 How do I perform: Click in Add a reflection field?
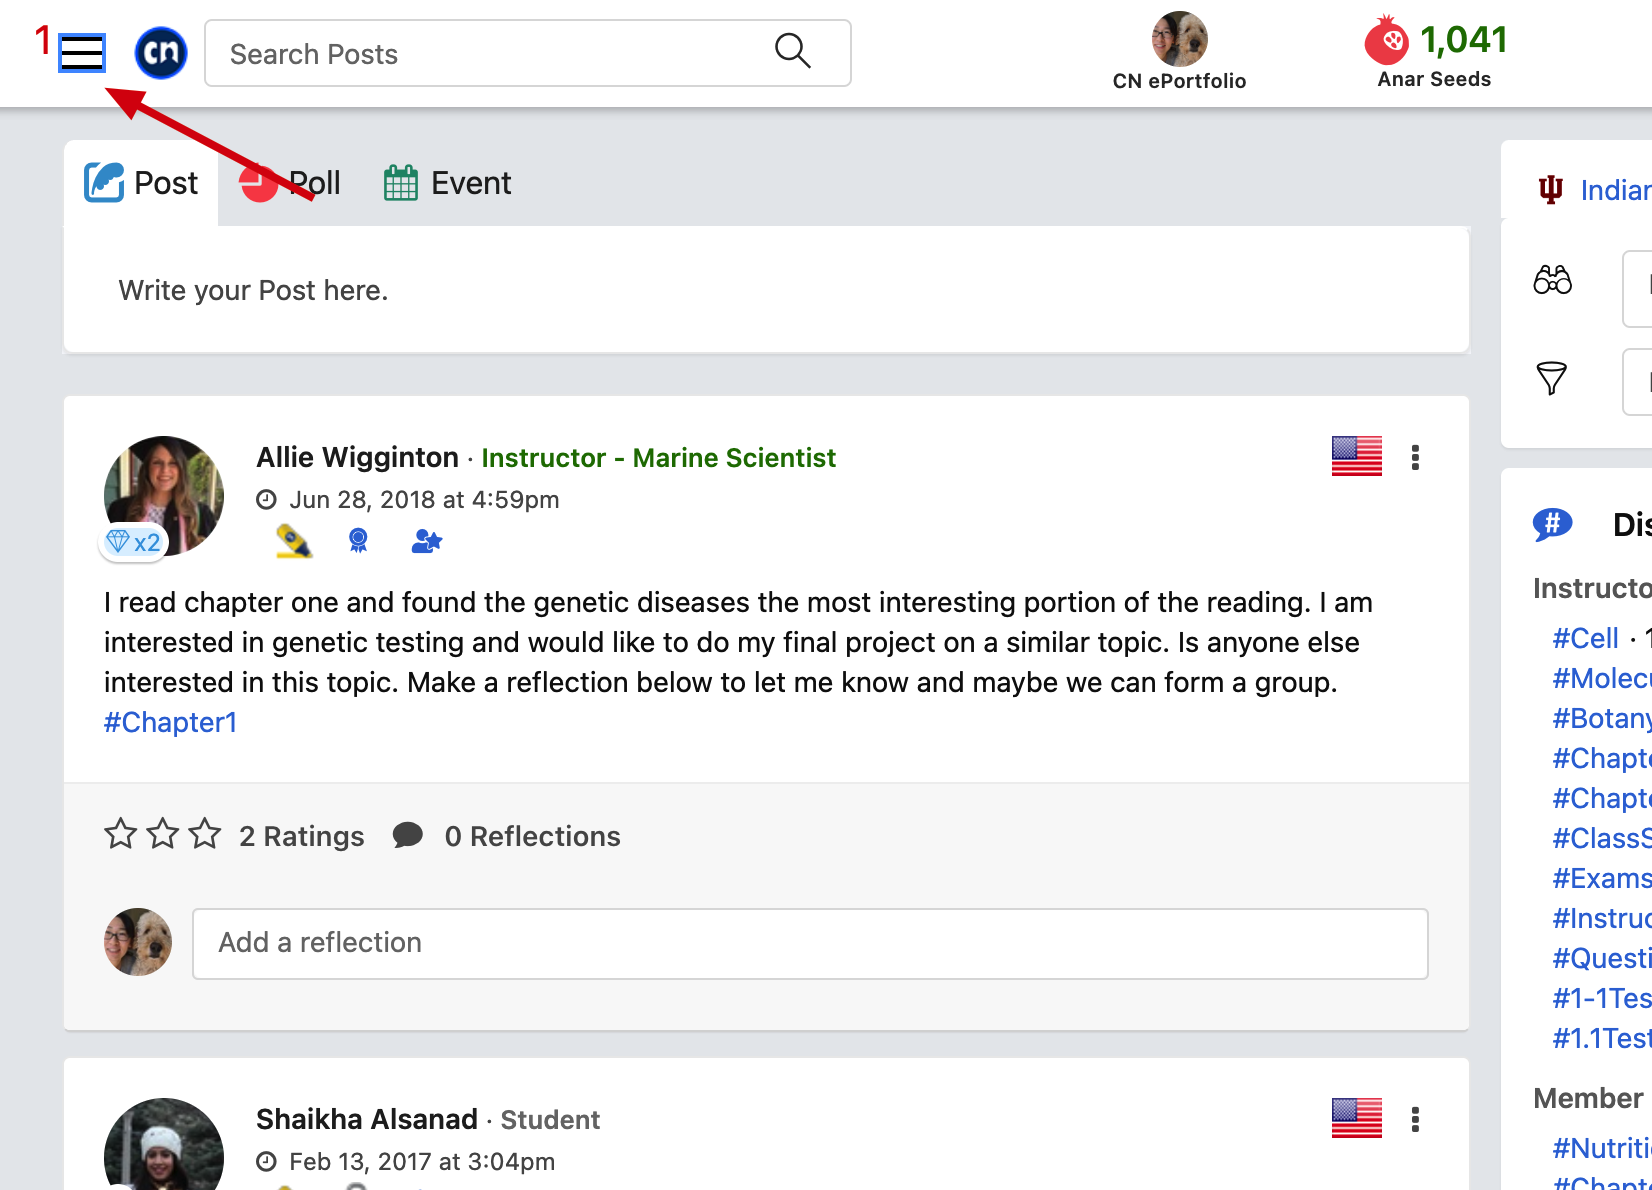(810, 943)
